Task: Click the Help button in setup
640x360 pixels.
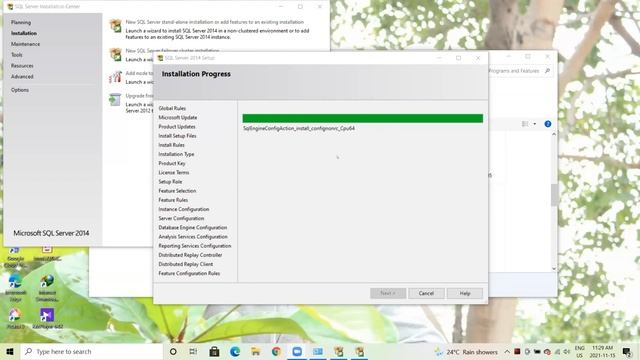Action: (x=464, y=293)
